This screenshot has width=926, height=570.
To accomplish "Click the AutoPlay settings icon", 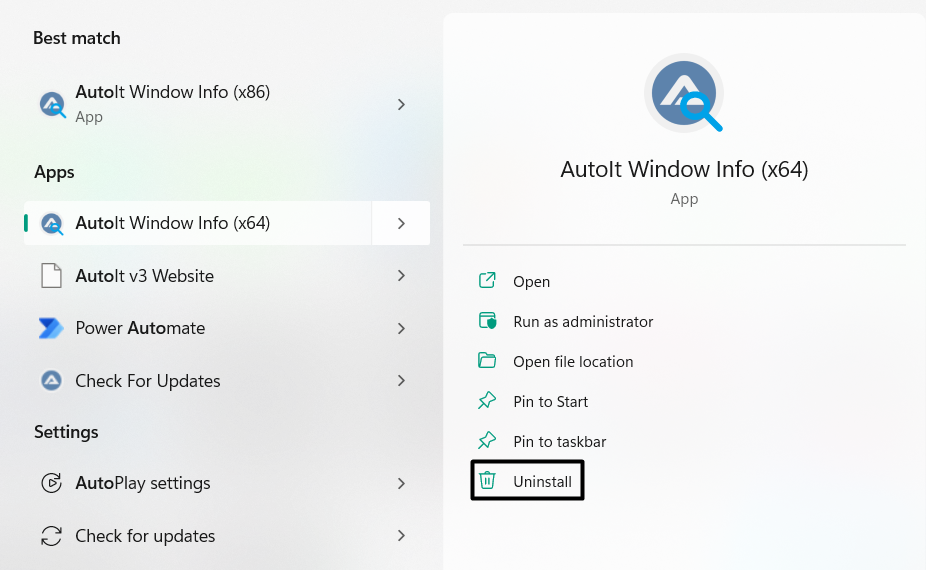I will click(x=51, y=483).
